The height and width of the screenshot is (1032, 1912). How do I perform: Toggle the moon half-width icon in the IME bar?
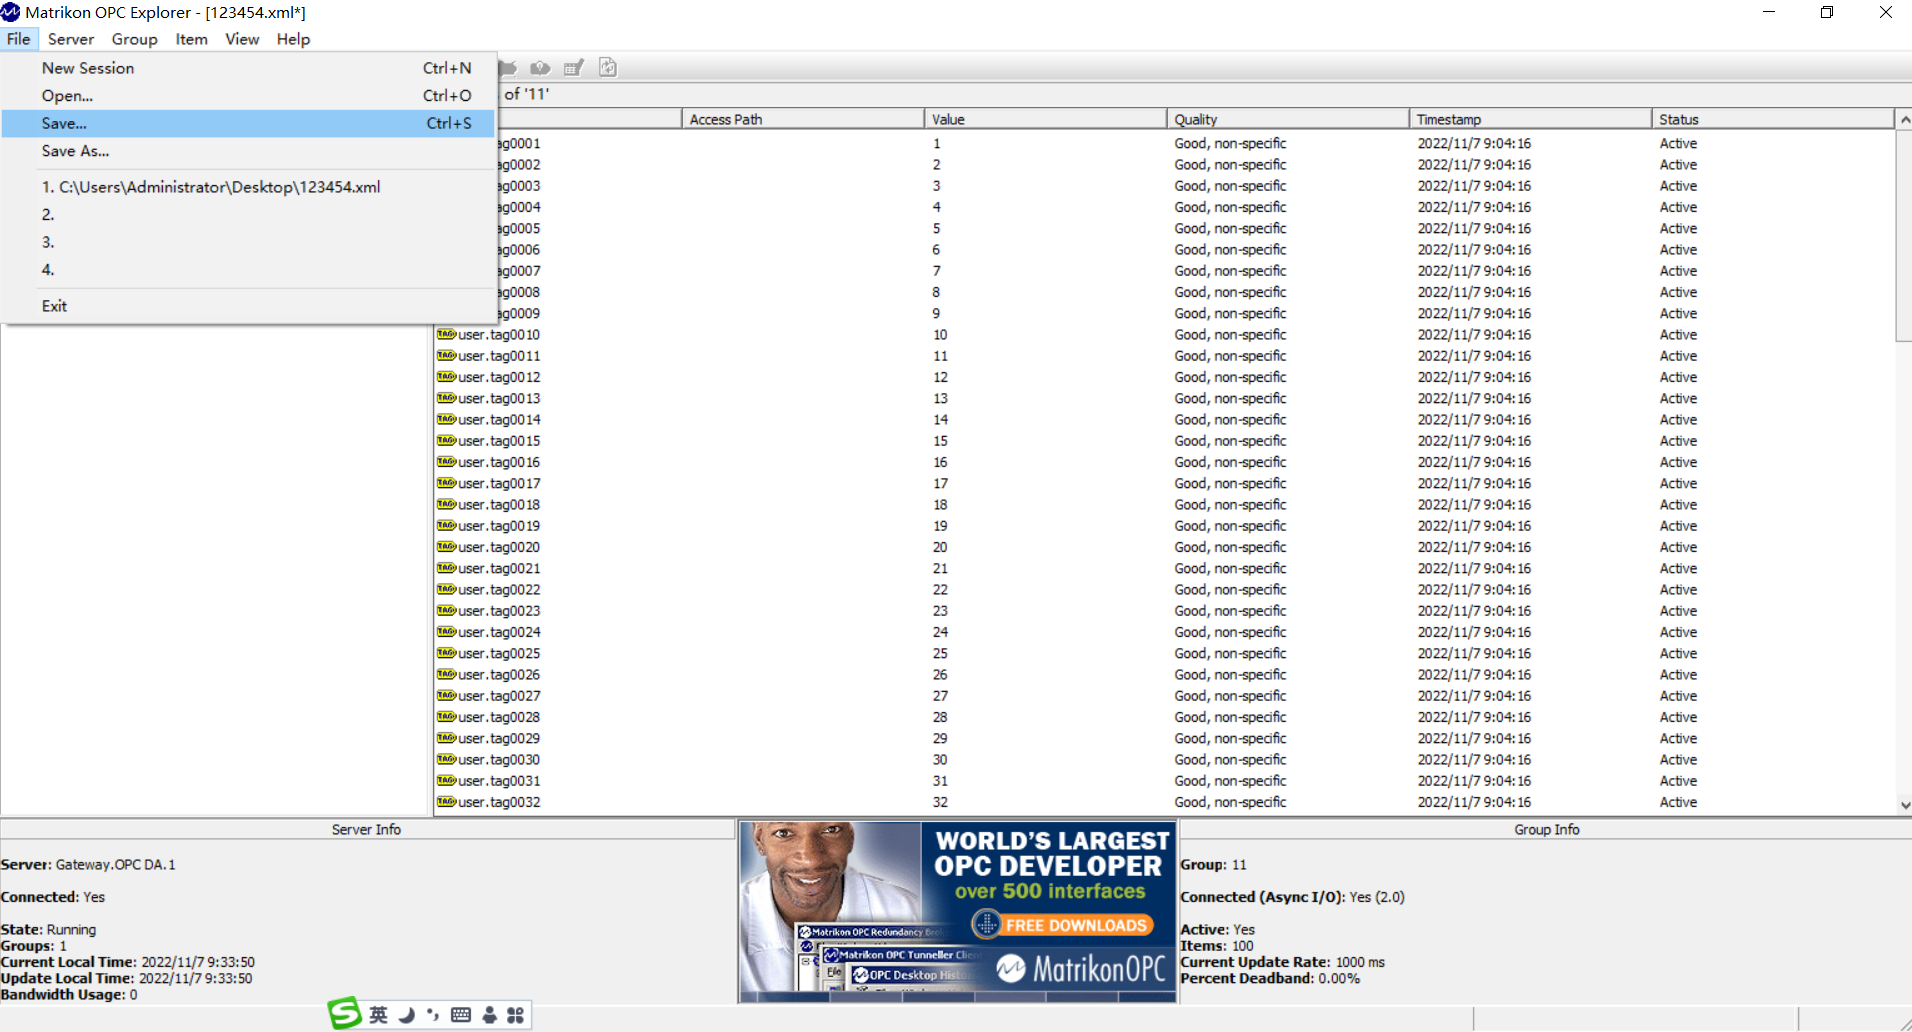(x=406, y=1015)
